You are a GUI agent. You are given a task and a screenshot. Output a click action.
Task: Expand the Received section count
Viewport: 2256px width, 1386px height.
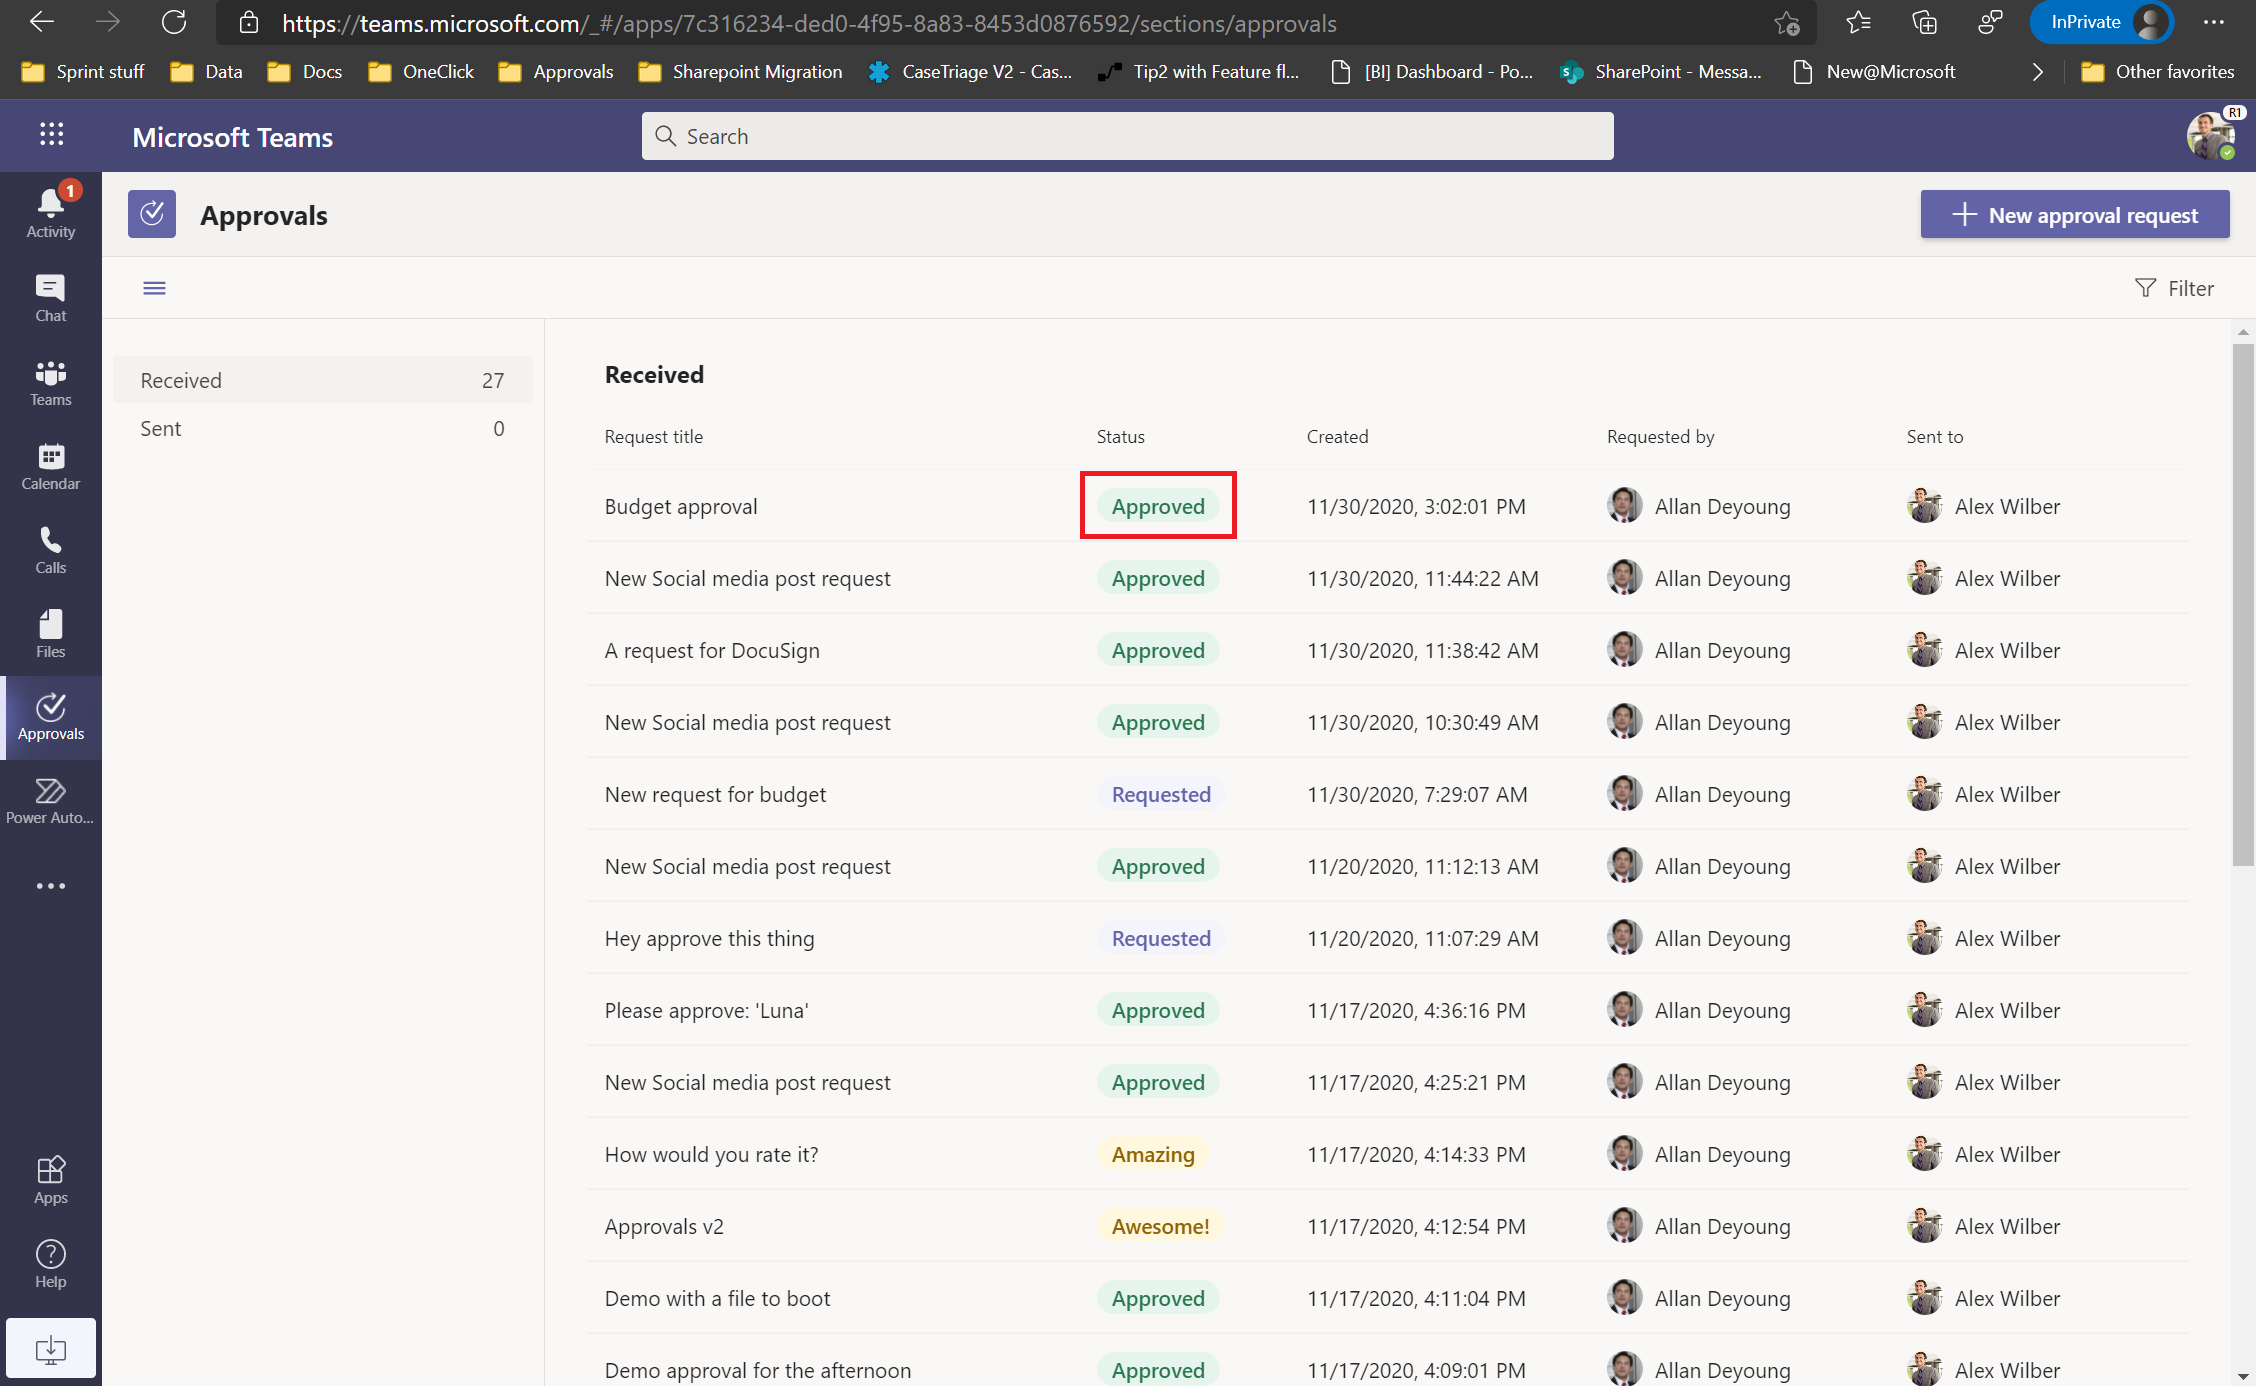click(x=493, y=379)
